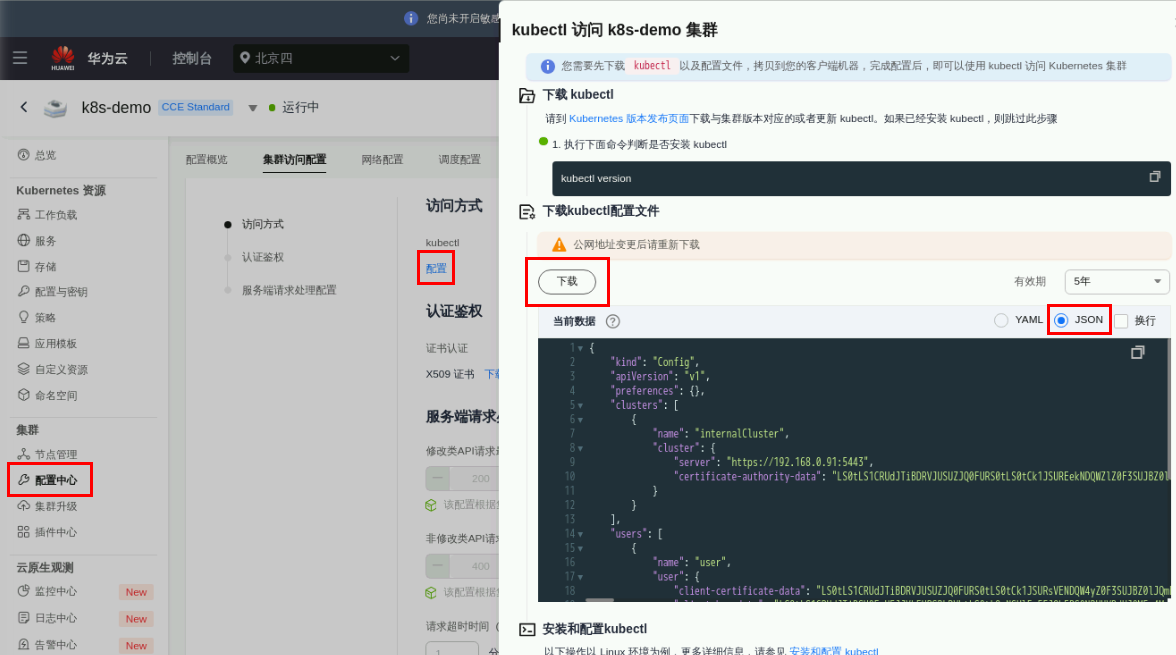Open 安装和配置 kubectl link
Viewport: 1176px width, 655px height.
(833, 650)
